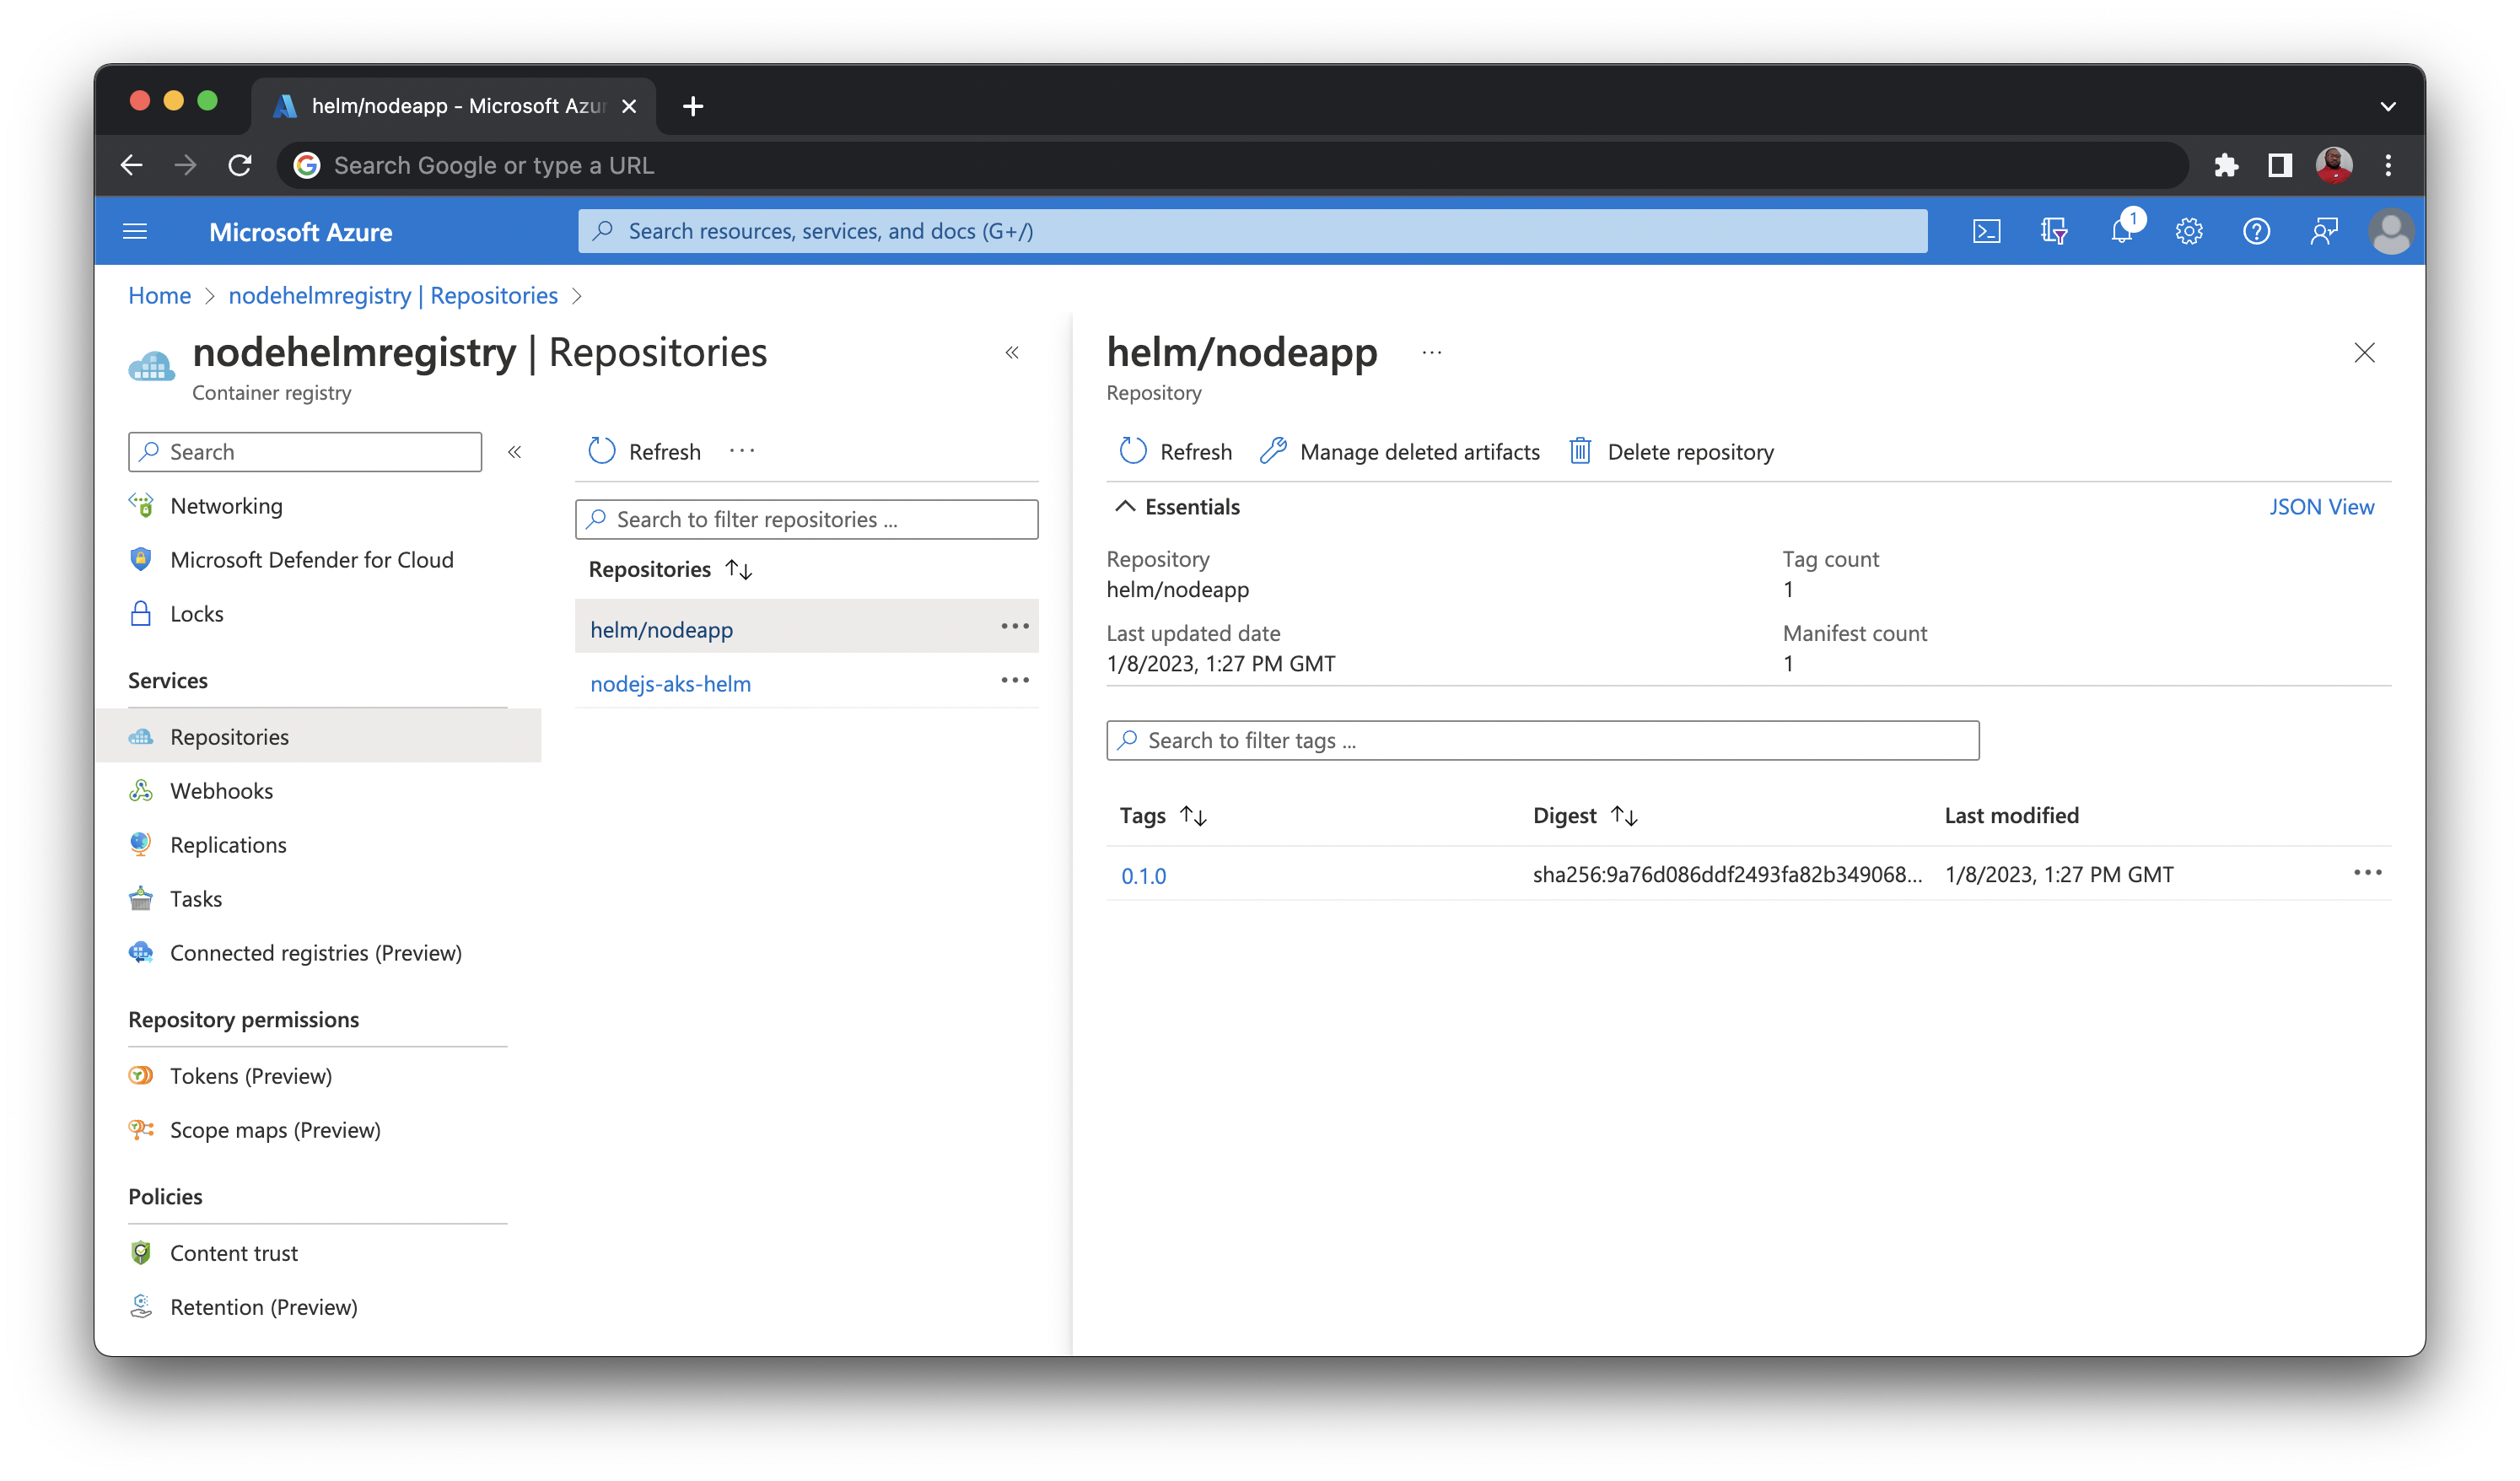2520x1481 pixels.
Task: Open Tokens (Preview) under Repository permissions
Action: [x=251, y=1075]
